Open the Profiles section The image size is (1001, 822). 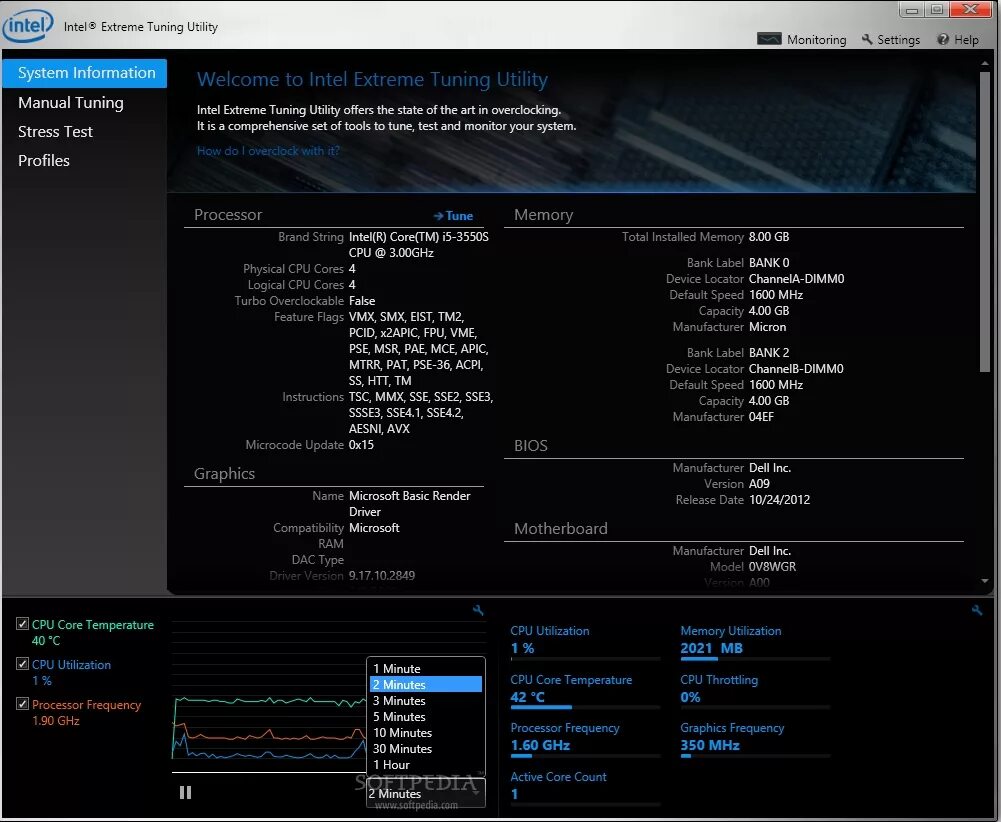click(x=44, y=160)
